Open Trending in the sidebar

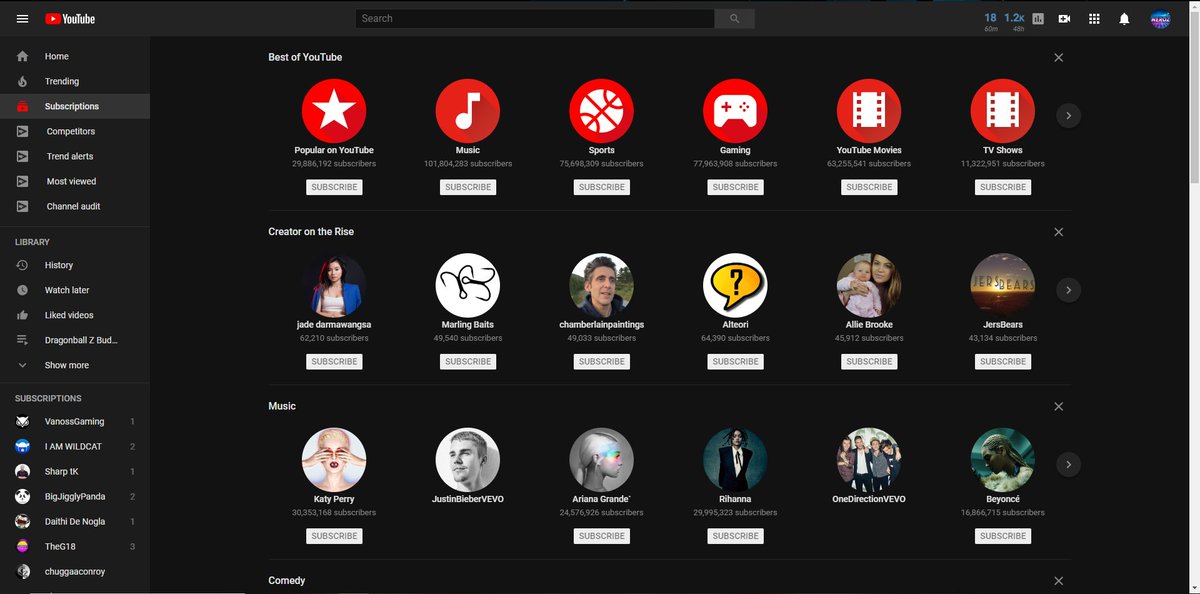click(x=75, y=81)
